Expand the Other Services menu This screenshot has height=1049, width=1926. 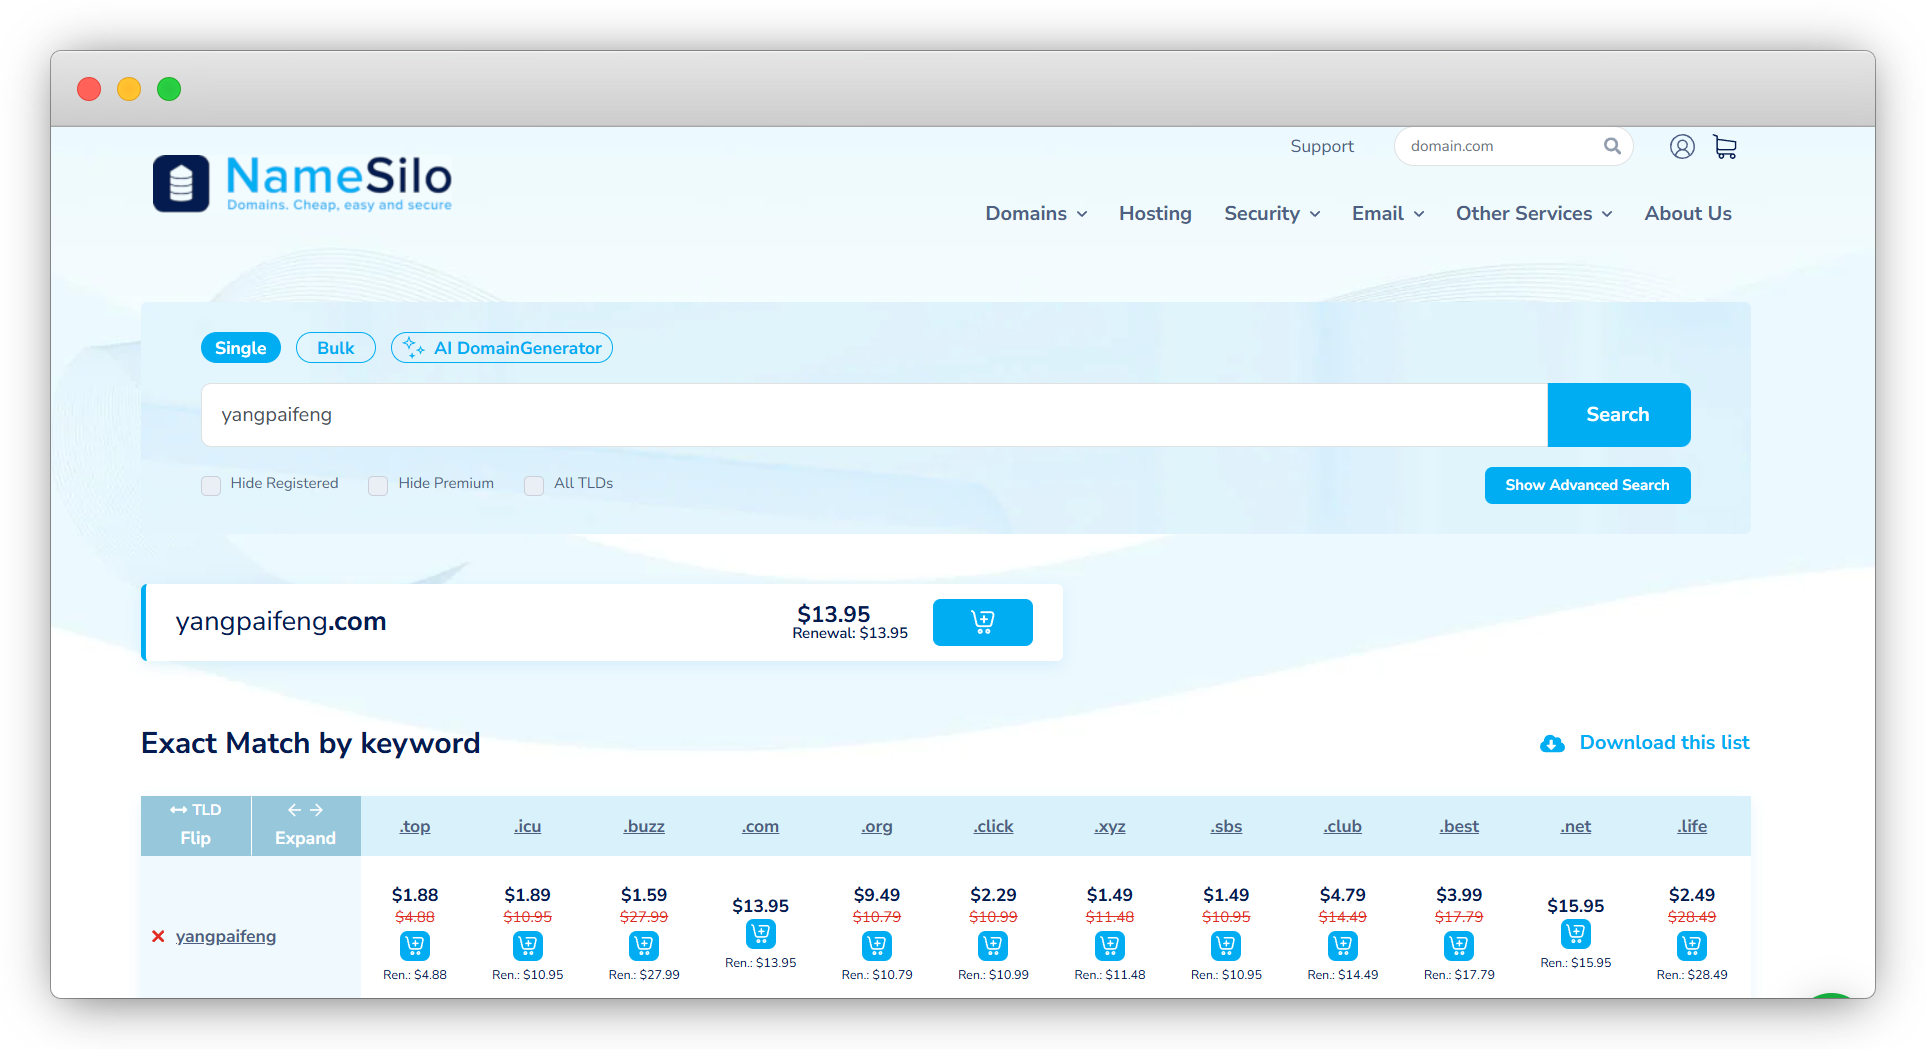1533,213
